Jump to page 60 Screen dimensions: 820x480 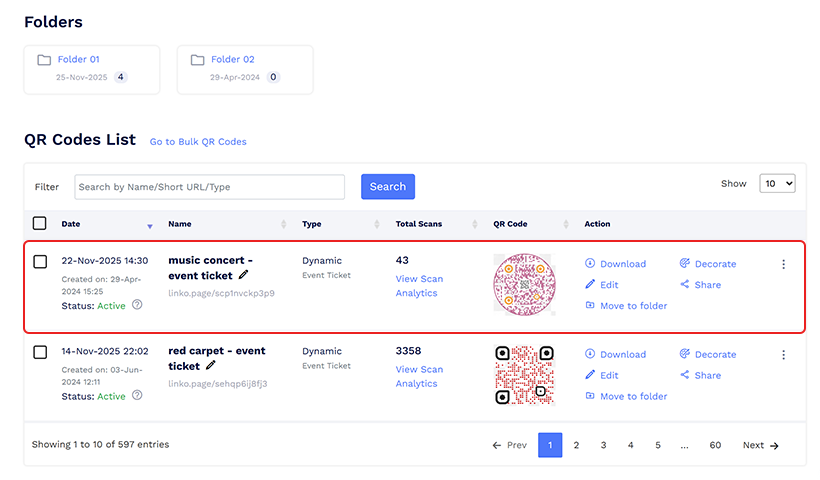click(x=715, y=445)
